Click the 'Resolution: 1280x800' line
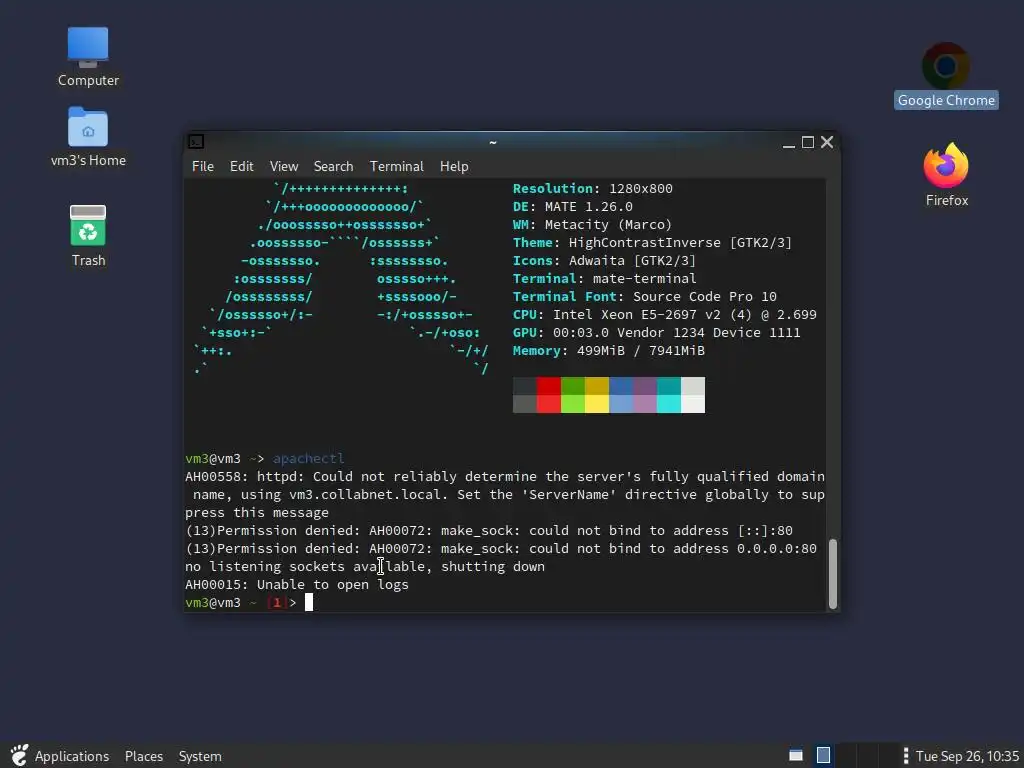Image resolution: width=1024 pixels, height=768 pixels. [x=592, y=189]
